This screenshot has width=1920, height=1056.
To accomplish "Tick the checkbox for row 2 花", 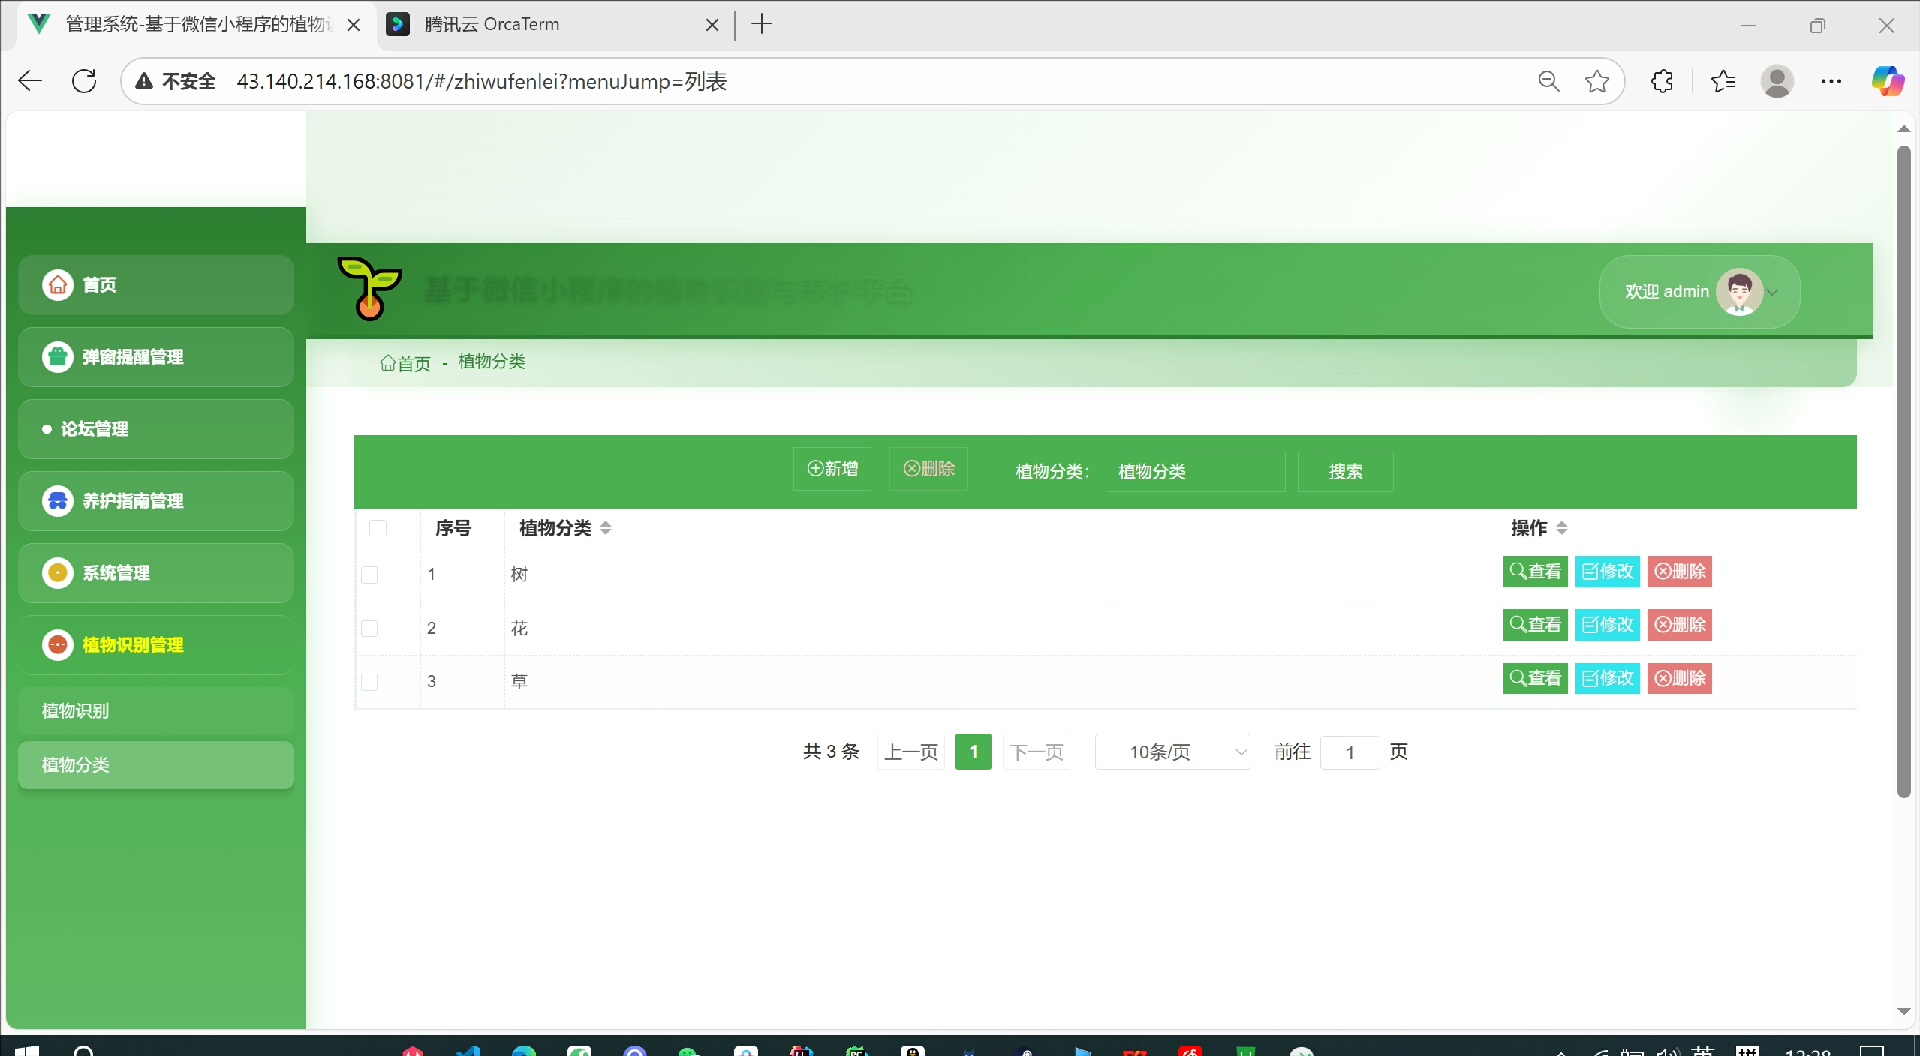I will click(x=370, y=628).
